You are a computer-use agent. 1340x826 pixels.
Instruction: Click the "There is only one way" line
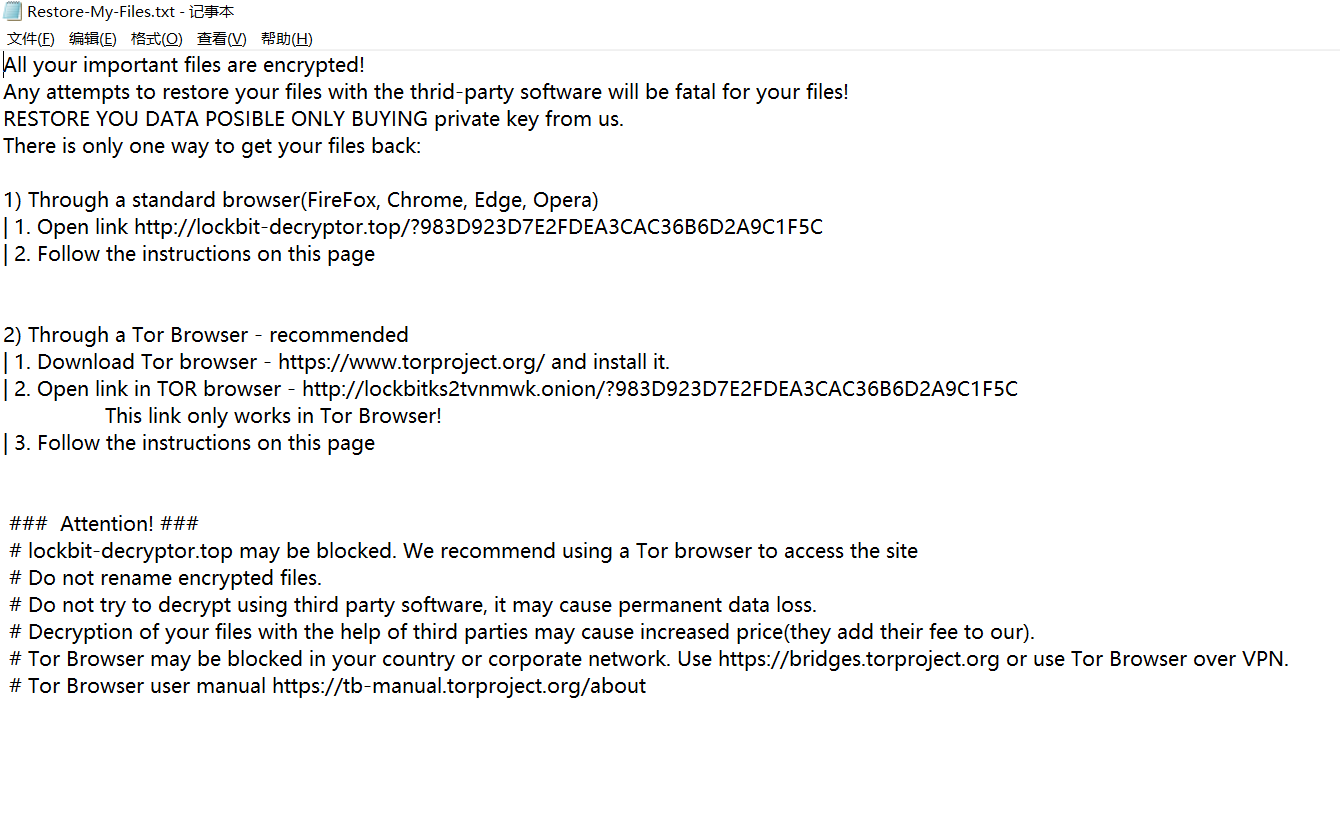tap(212, 146)
